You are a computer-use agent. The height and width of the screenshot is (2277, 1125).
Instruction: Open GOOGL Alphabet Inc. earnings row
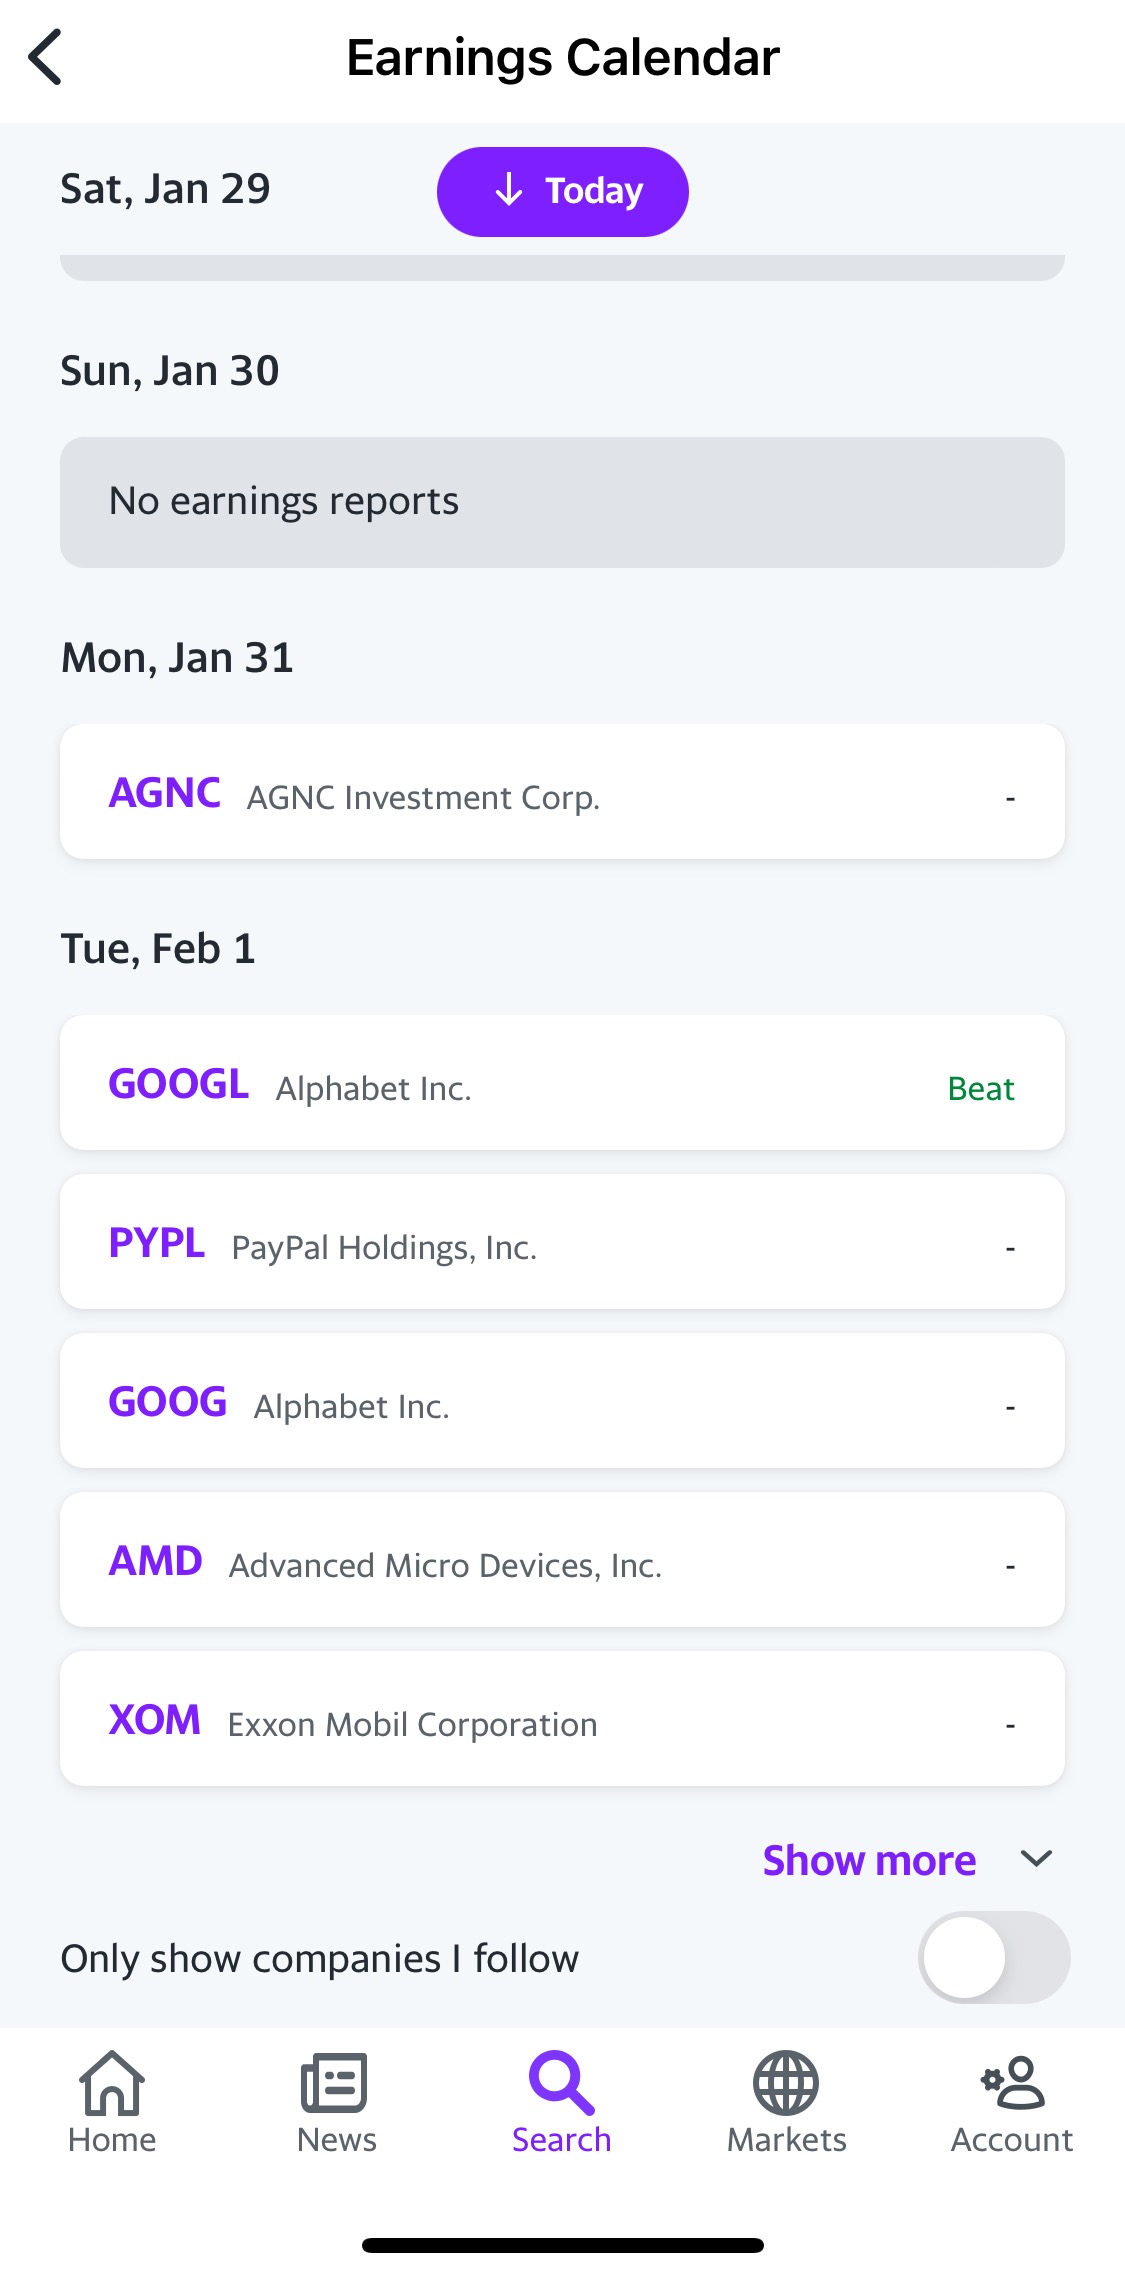click(x=562, y=1083)
